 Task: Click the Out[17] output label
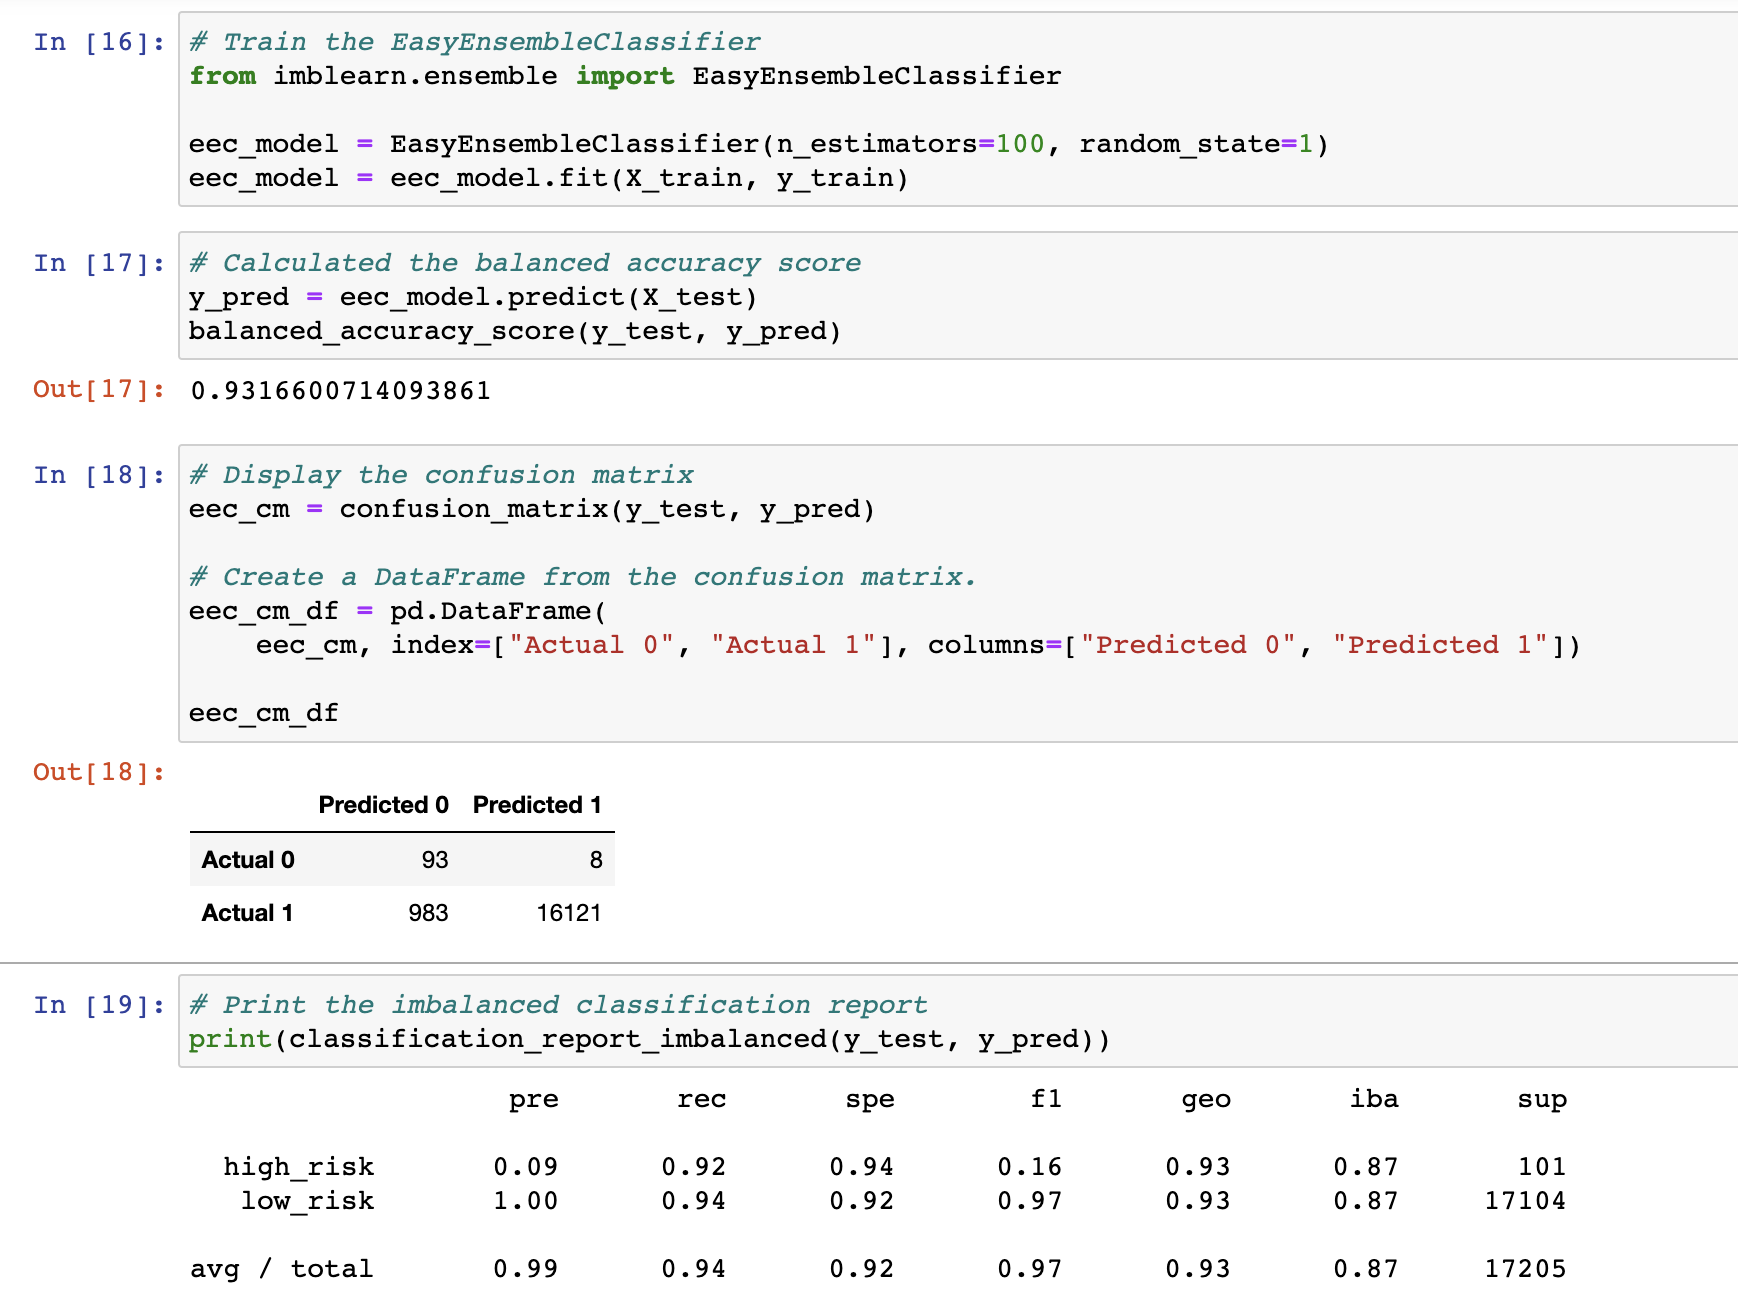pos(99,389)
